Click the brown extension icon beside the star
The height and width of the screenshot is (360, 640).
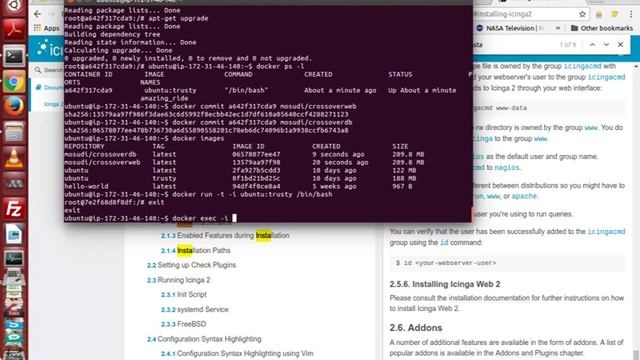point(599,14)
